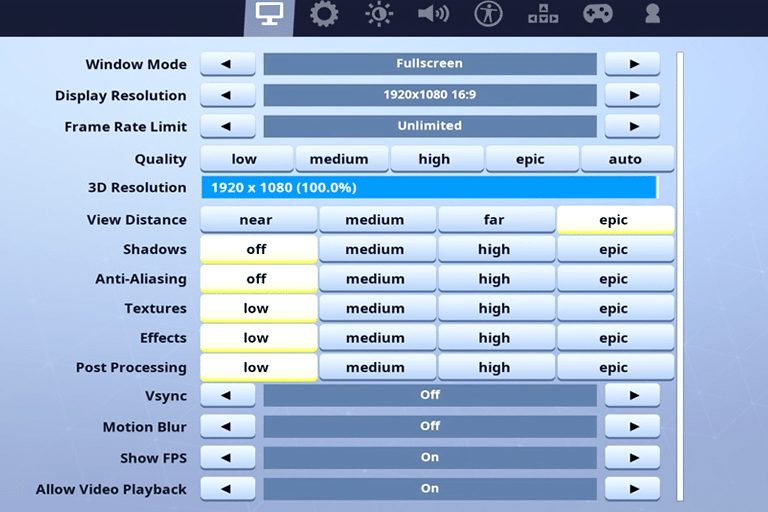Click left arrow for Motion Blur
The height and width of the screenshot is (512, 768).
click(x=228, y=427)
